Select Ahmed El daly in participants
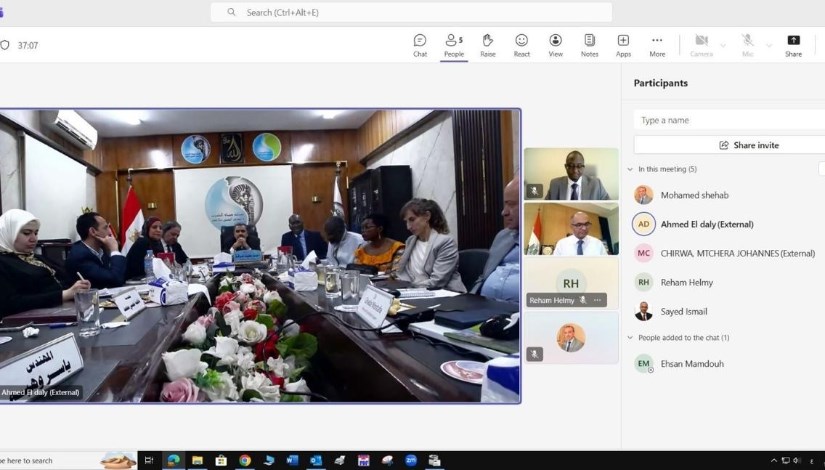This screenshot has height=470, width=825. pos(707,224)
